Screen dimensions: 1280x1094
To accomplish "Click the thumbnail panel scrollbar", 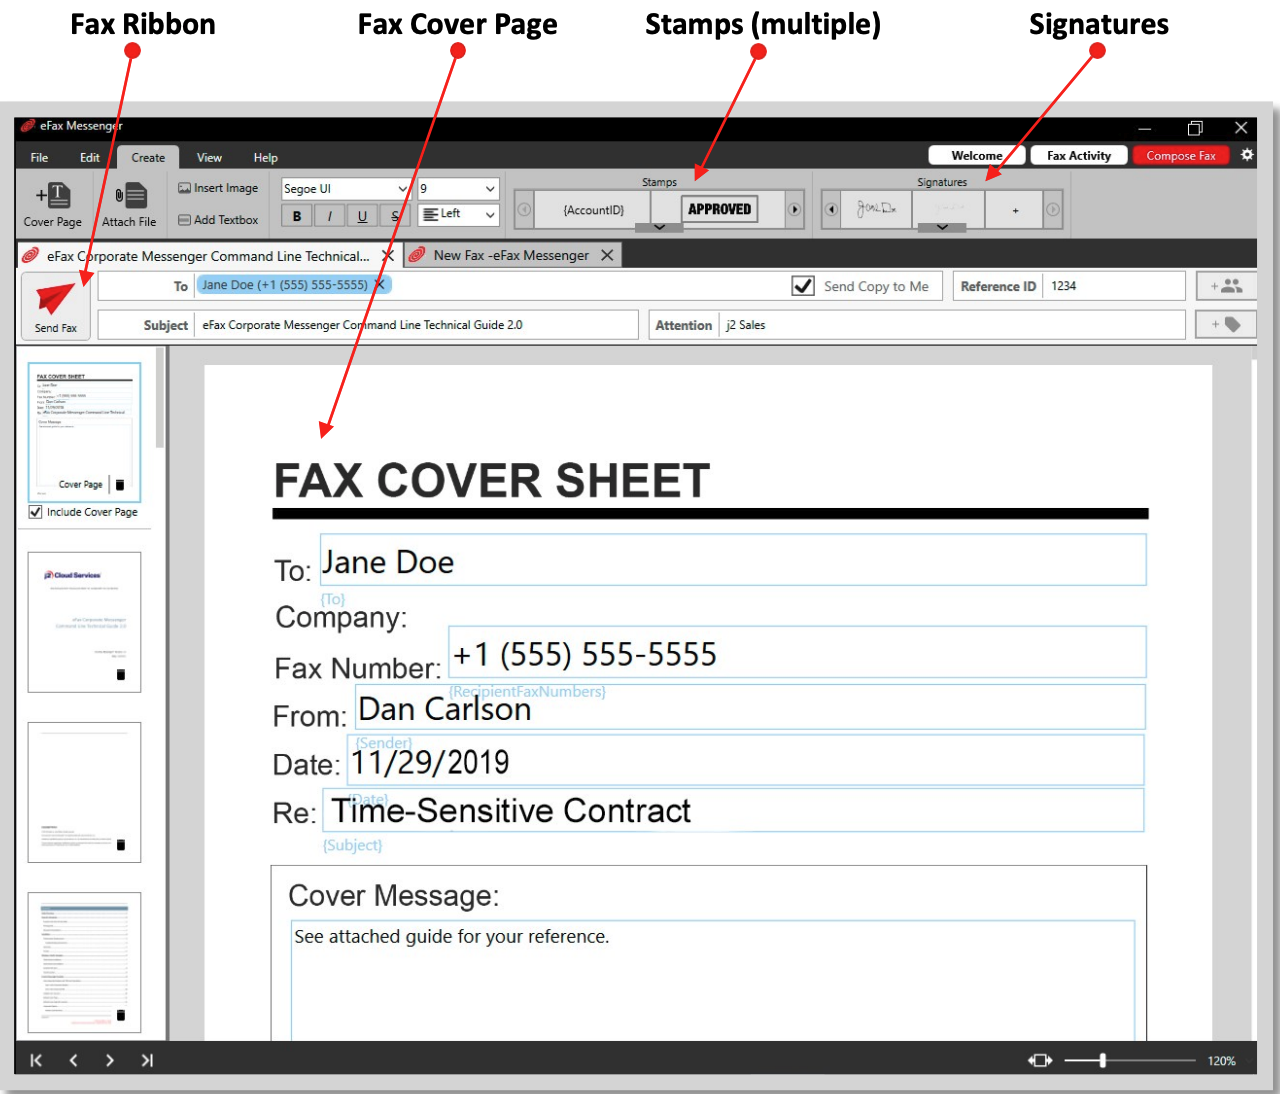I will click(160, 398).
